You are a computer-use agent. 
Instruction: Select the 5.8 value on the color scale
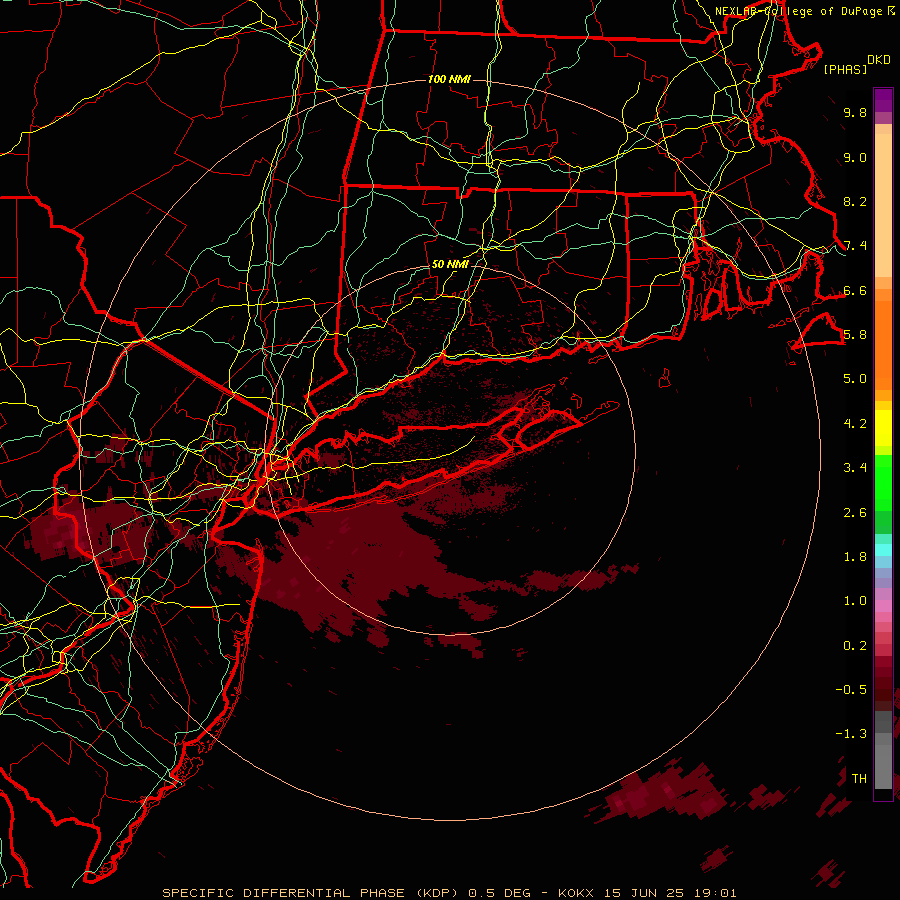pyautogui.click(x=855, y=335)
